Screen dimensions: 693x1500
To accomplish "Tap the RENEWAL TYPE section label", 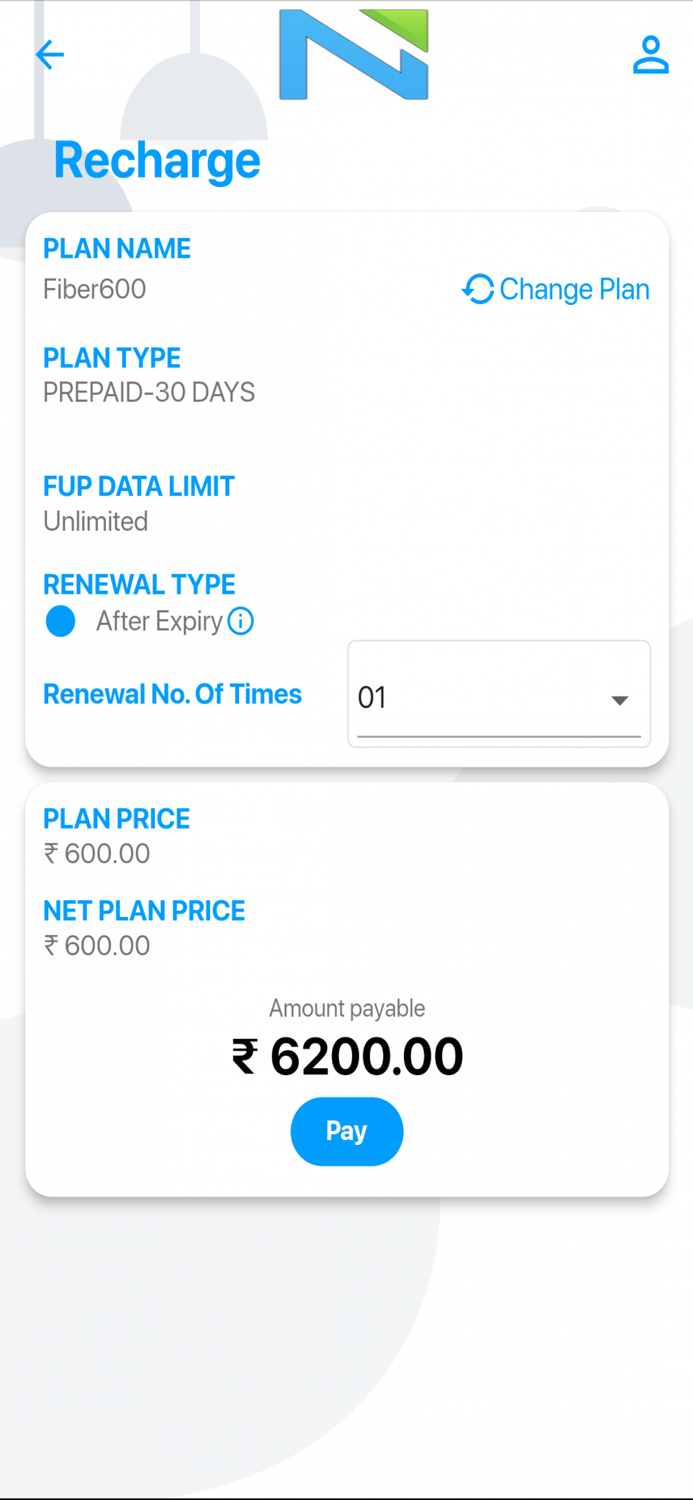I will [138, 584].
